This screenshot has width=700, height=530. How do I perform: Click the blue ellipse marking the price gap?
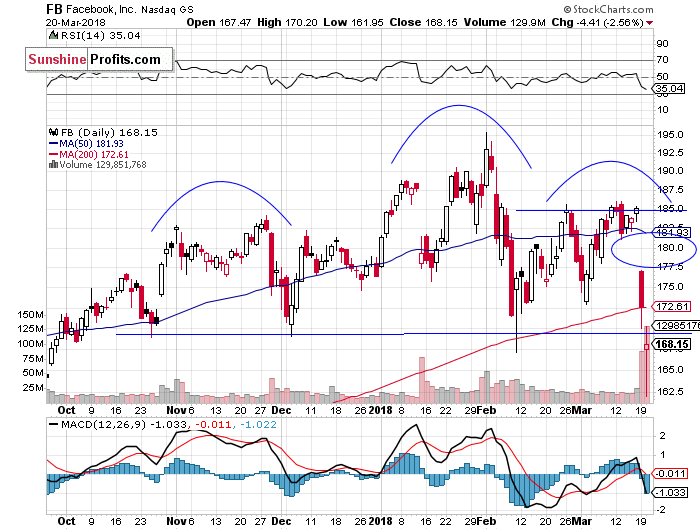[x=654, y=249]
